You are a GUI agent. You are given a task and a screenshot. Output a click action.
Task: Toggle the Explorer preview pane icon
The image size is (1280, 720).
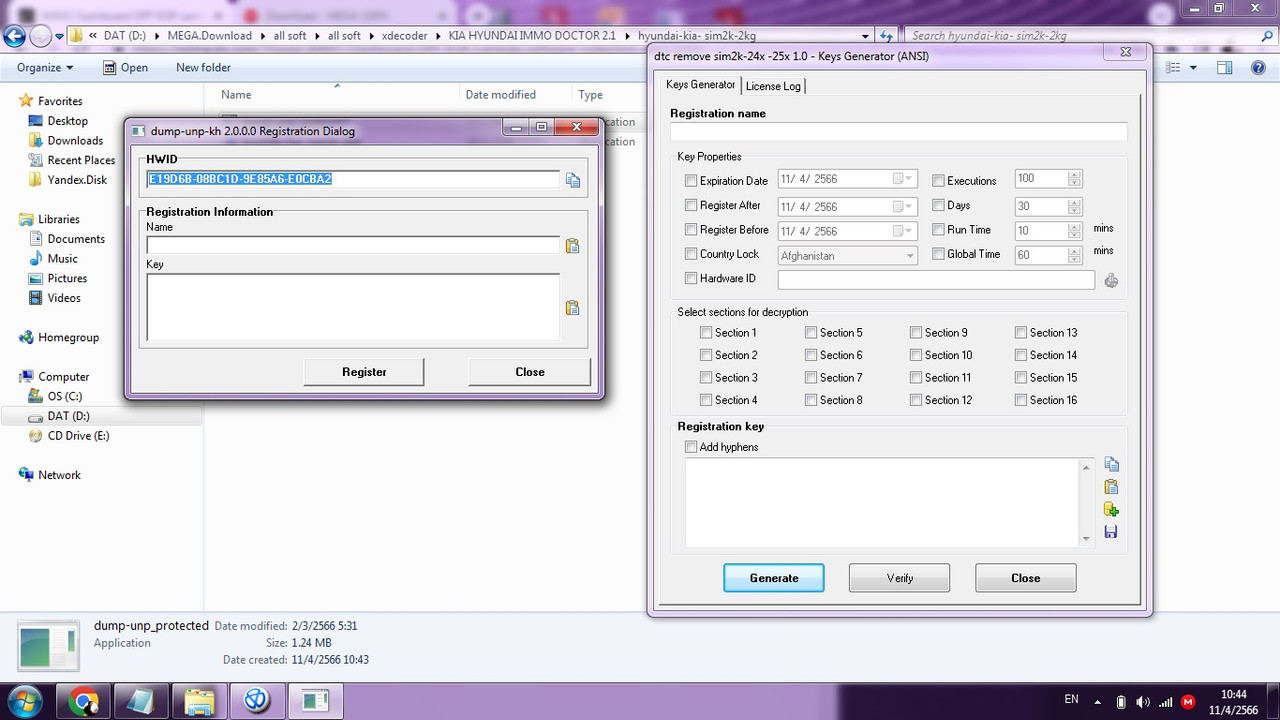[1224, 68]
